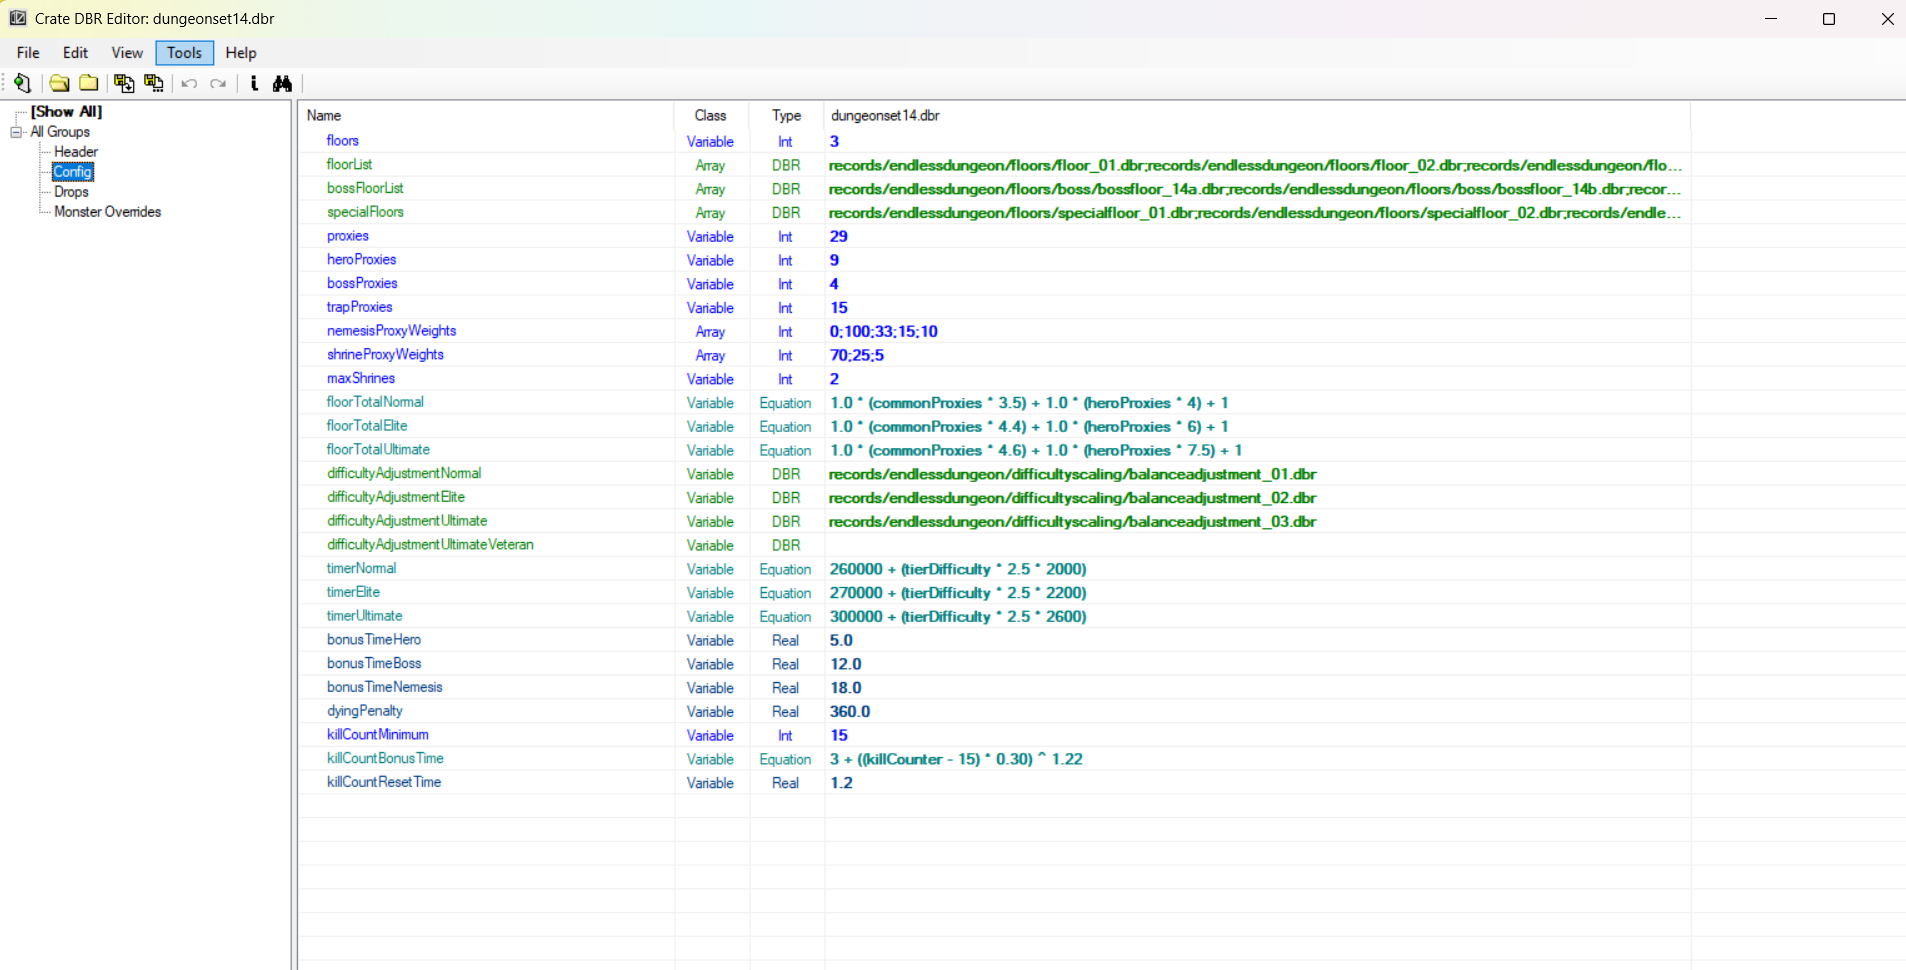This screenshot has height=970, width=1906.
Task: Click the info 'i' toolbar icon
Action: tap(254, 83)
